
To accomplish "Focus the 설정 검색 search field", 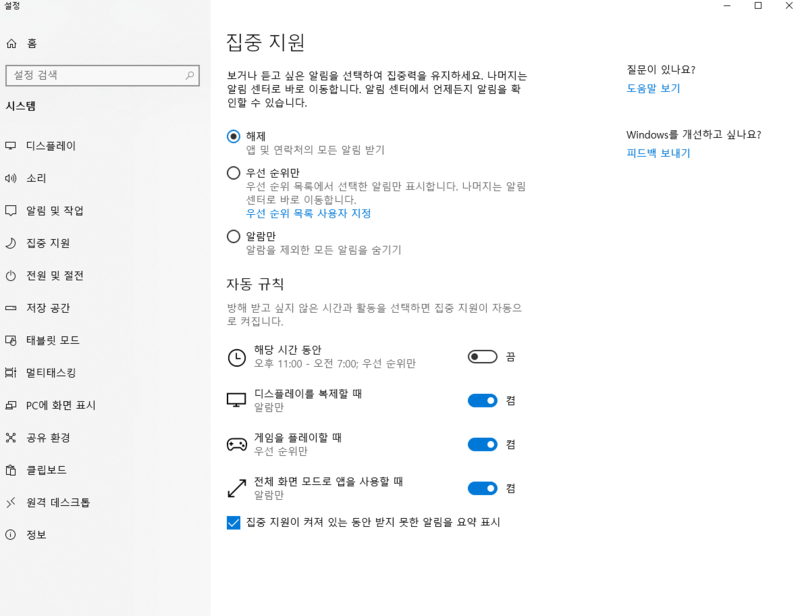I will (x=102, y=76).
